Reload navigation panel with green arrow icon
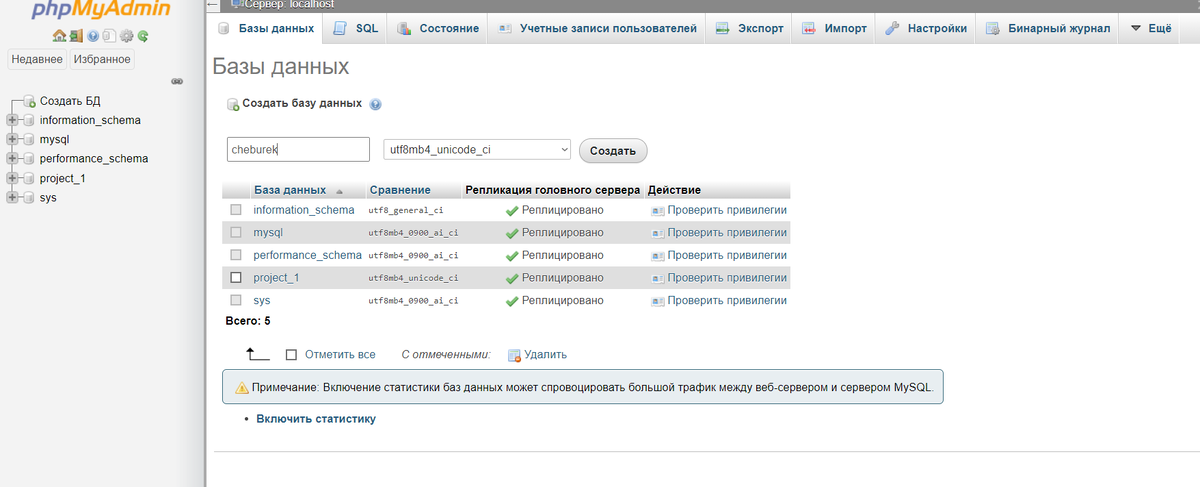This screenshot has height=487, width=1200. pyautogui.click(x=143, y=36)
